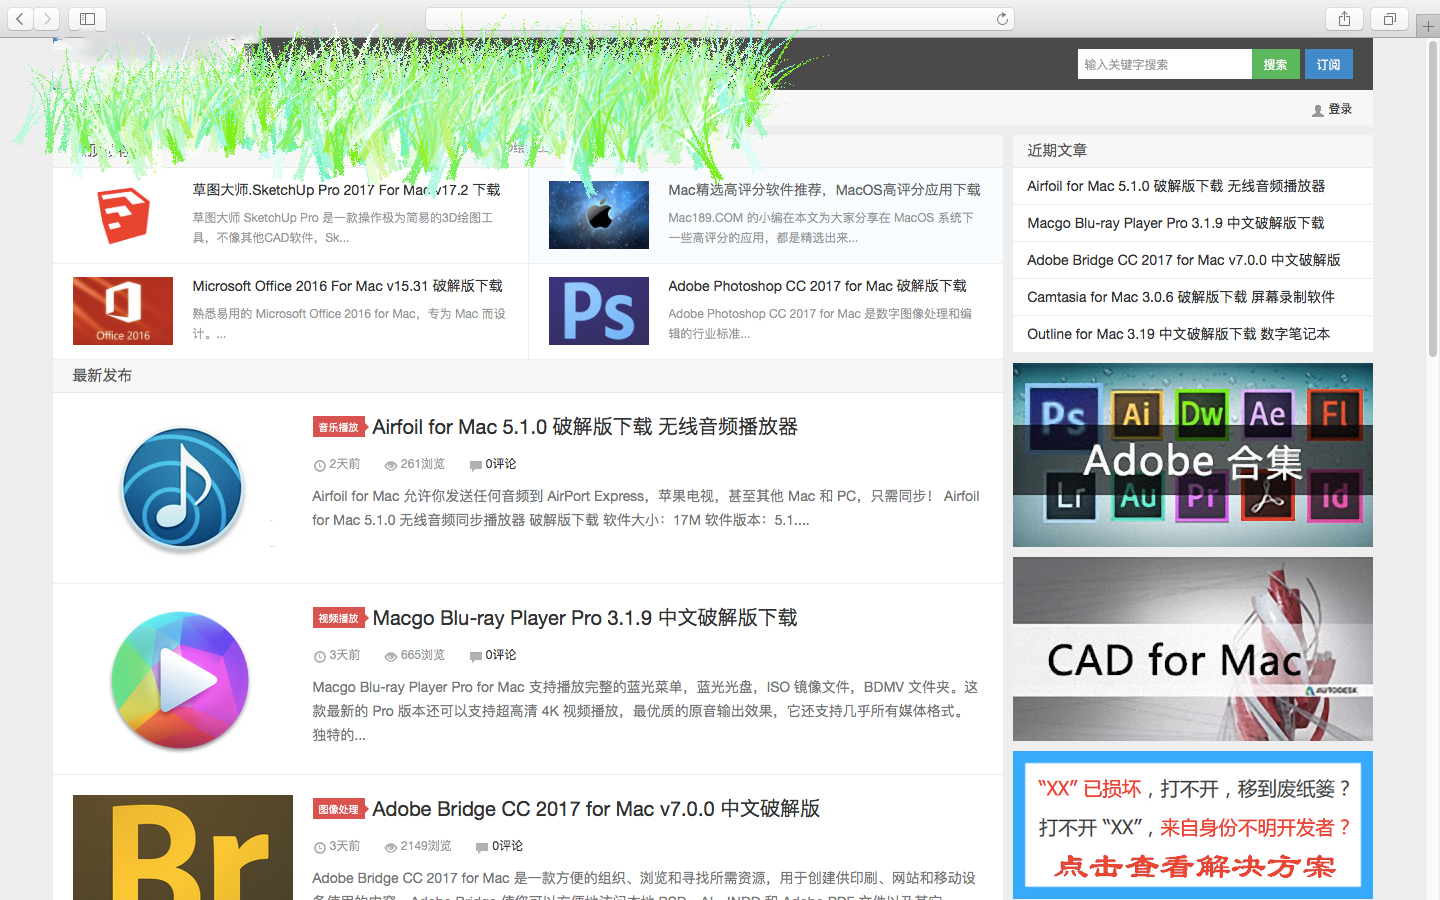Click the 点击查看解决方案 help banner
Image resolution: width=1440 pixels, height=900 pixels.
click(1193, 825)
